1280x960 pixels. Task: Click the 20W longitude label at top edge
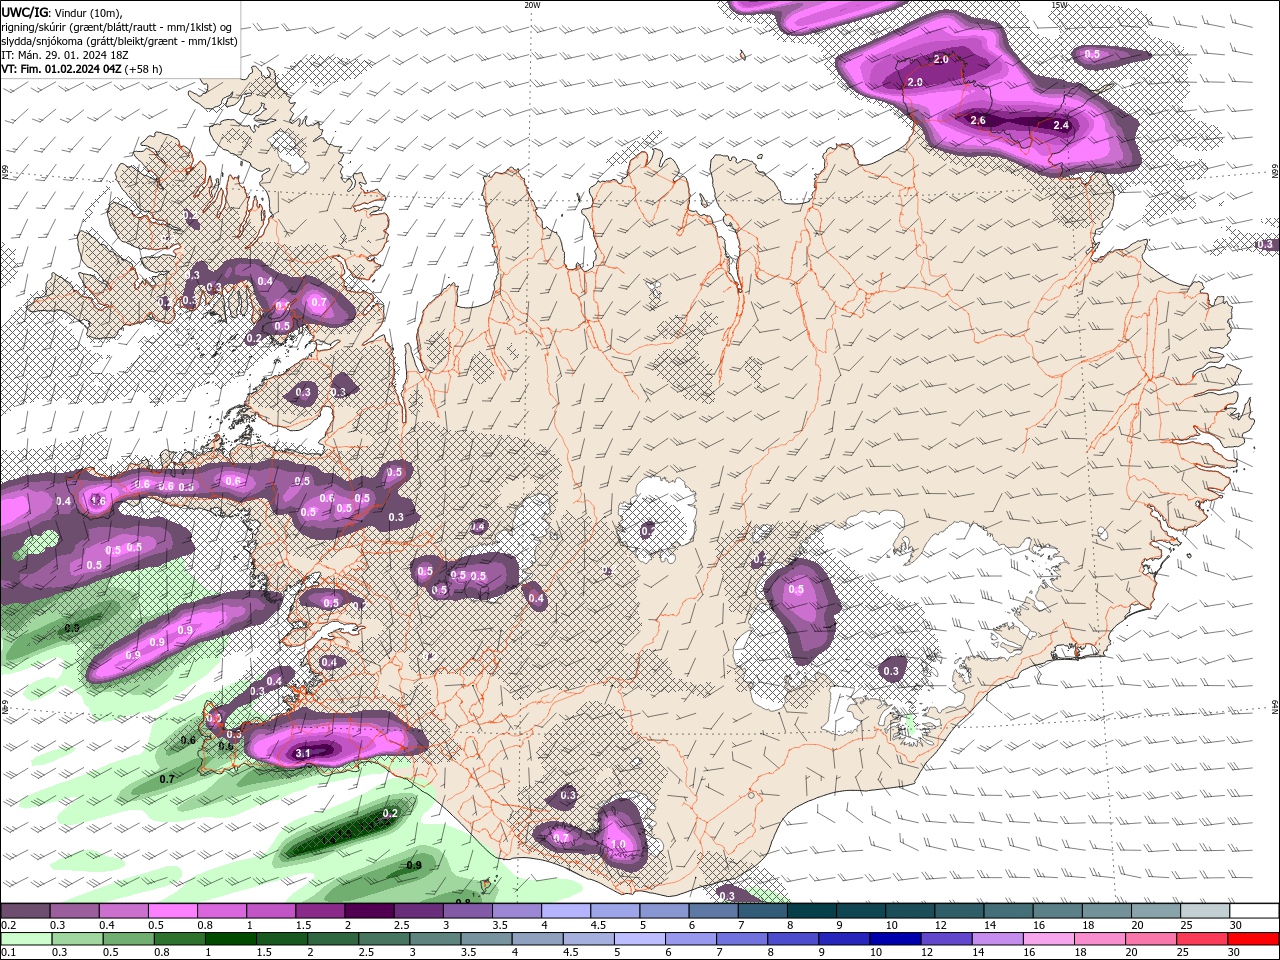pos(532,5)
